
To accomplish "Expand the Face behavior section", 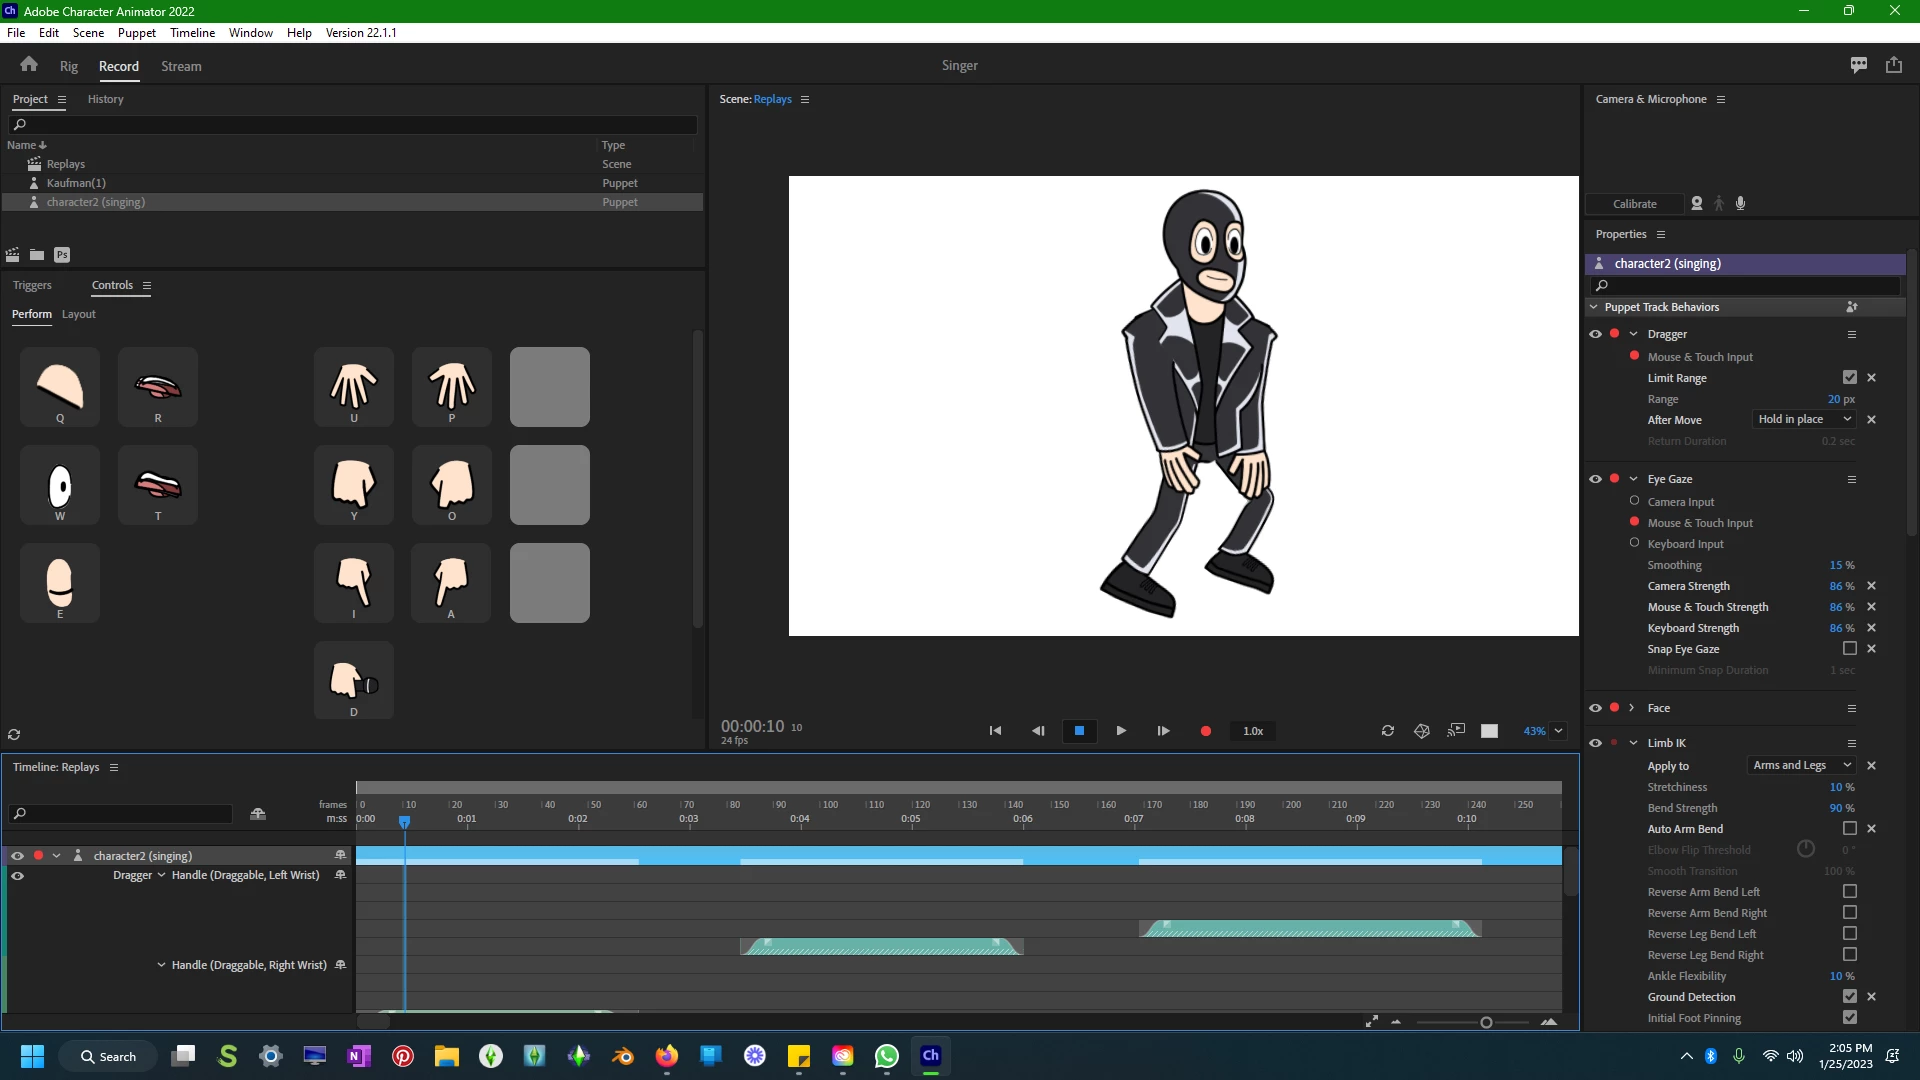I will (x=1632, y=708).
